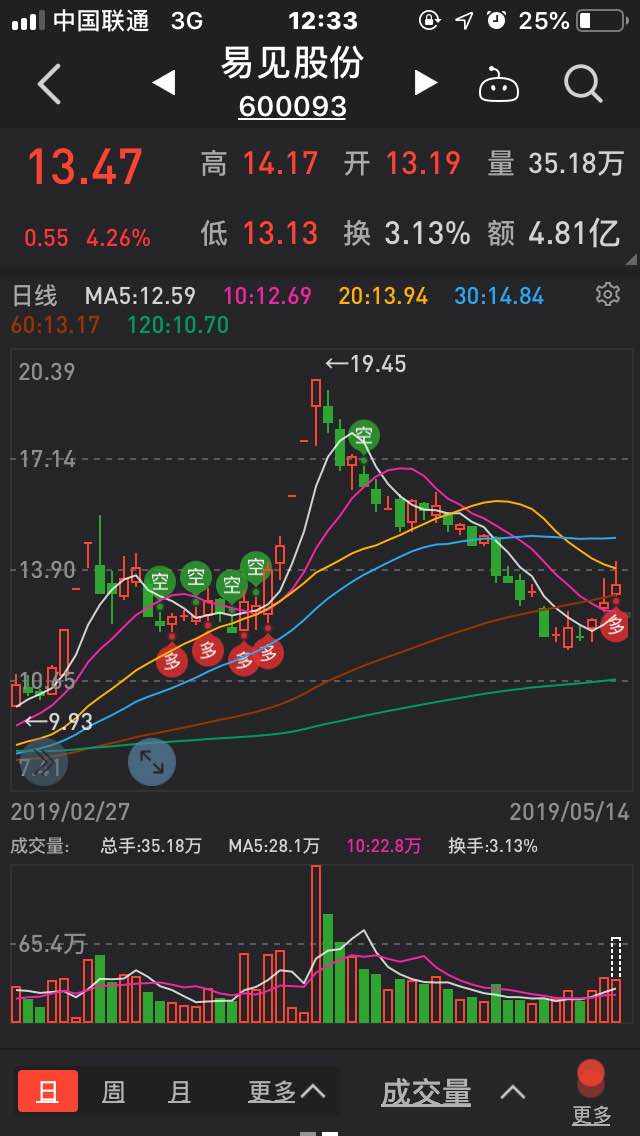Screen dimensions: 640x1136
Task: Tap the MA 10:12.69 indicator label
Action: pyautogui.click(x=267, y=295)
